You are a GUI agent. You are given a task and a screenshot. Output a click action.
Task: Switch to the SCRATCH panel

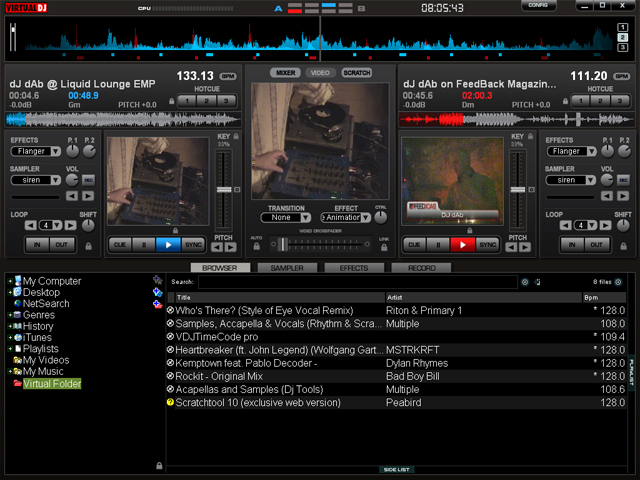pos(356,73)
